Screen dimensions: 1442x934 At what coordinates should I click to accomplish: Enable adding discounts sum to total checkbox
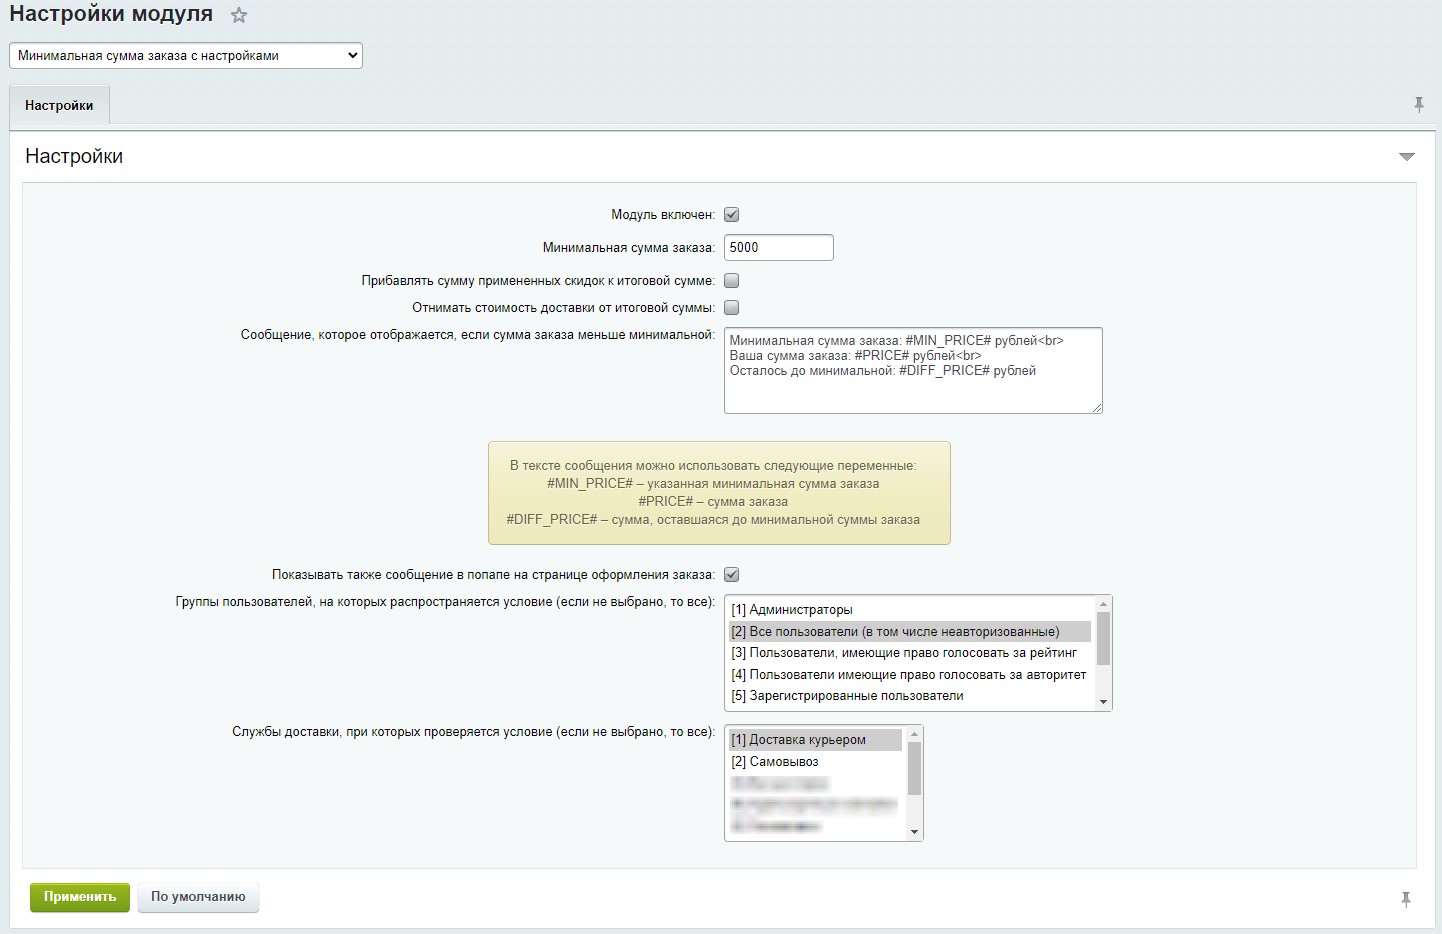click(731, 281)
